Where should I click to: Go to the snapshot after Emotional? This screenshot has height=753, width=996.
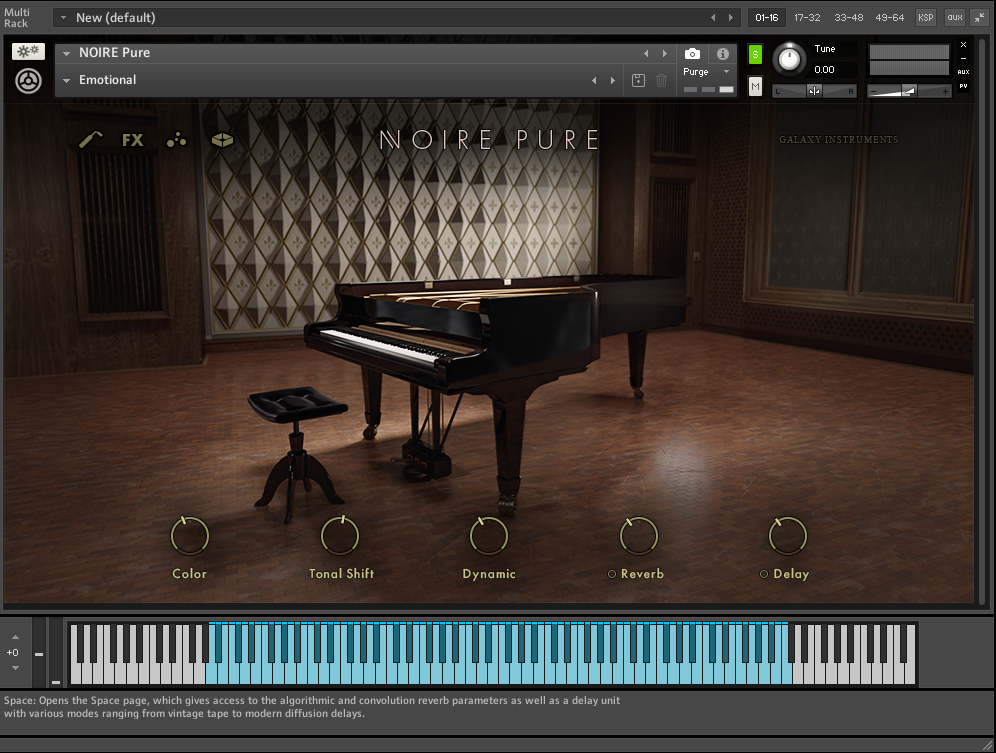coord(612,80)
